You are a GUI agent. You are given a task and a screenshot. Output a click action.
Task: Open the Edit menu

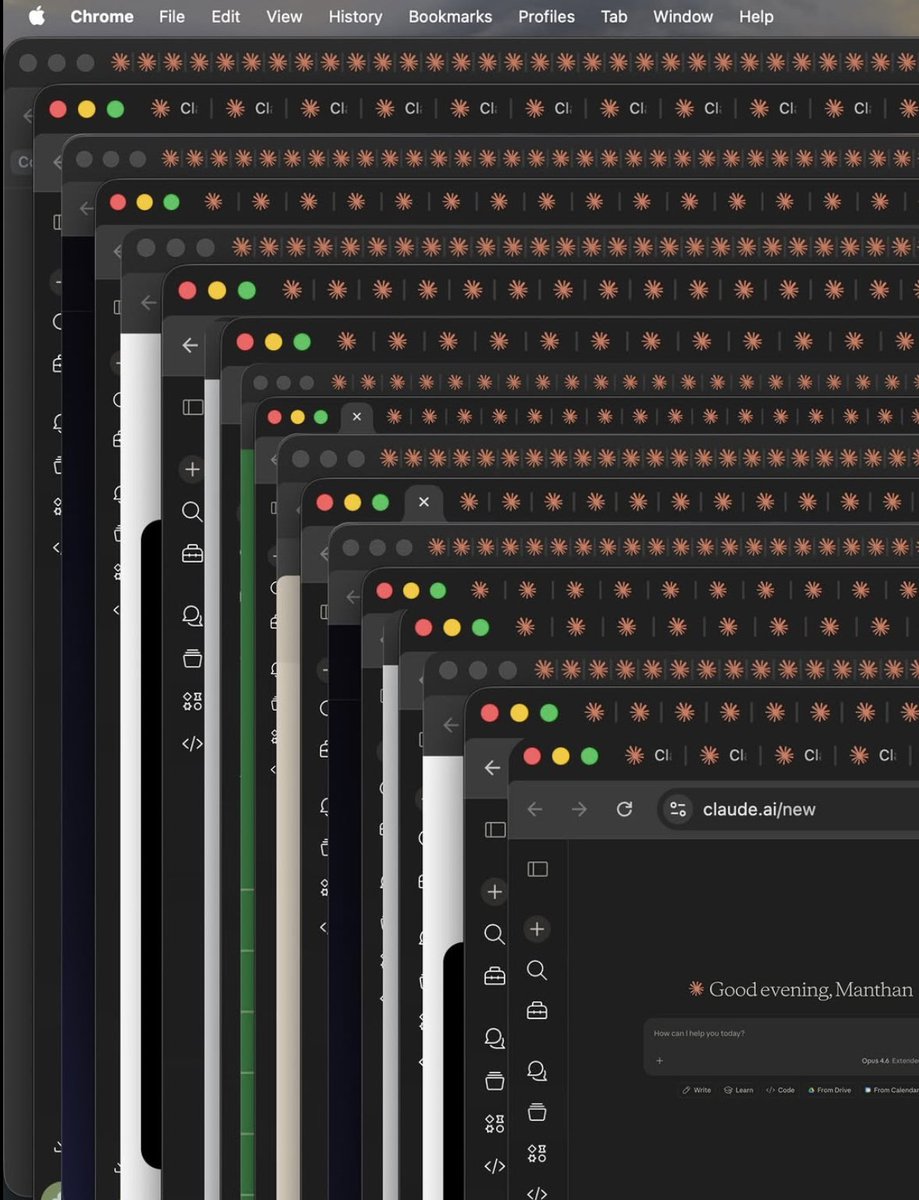click(x=225, y=16)
